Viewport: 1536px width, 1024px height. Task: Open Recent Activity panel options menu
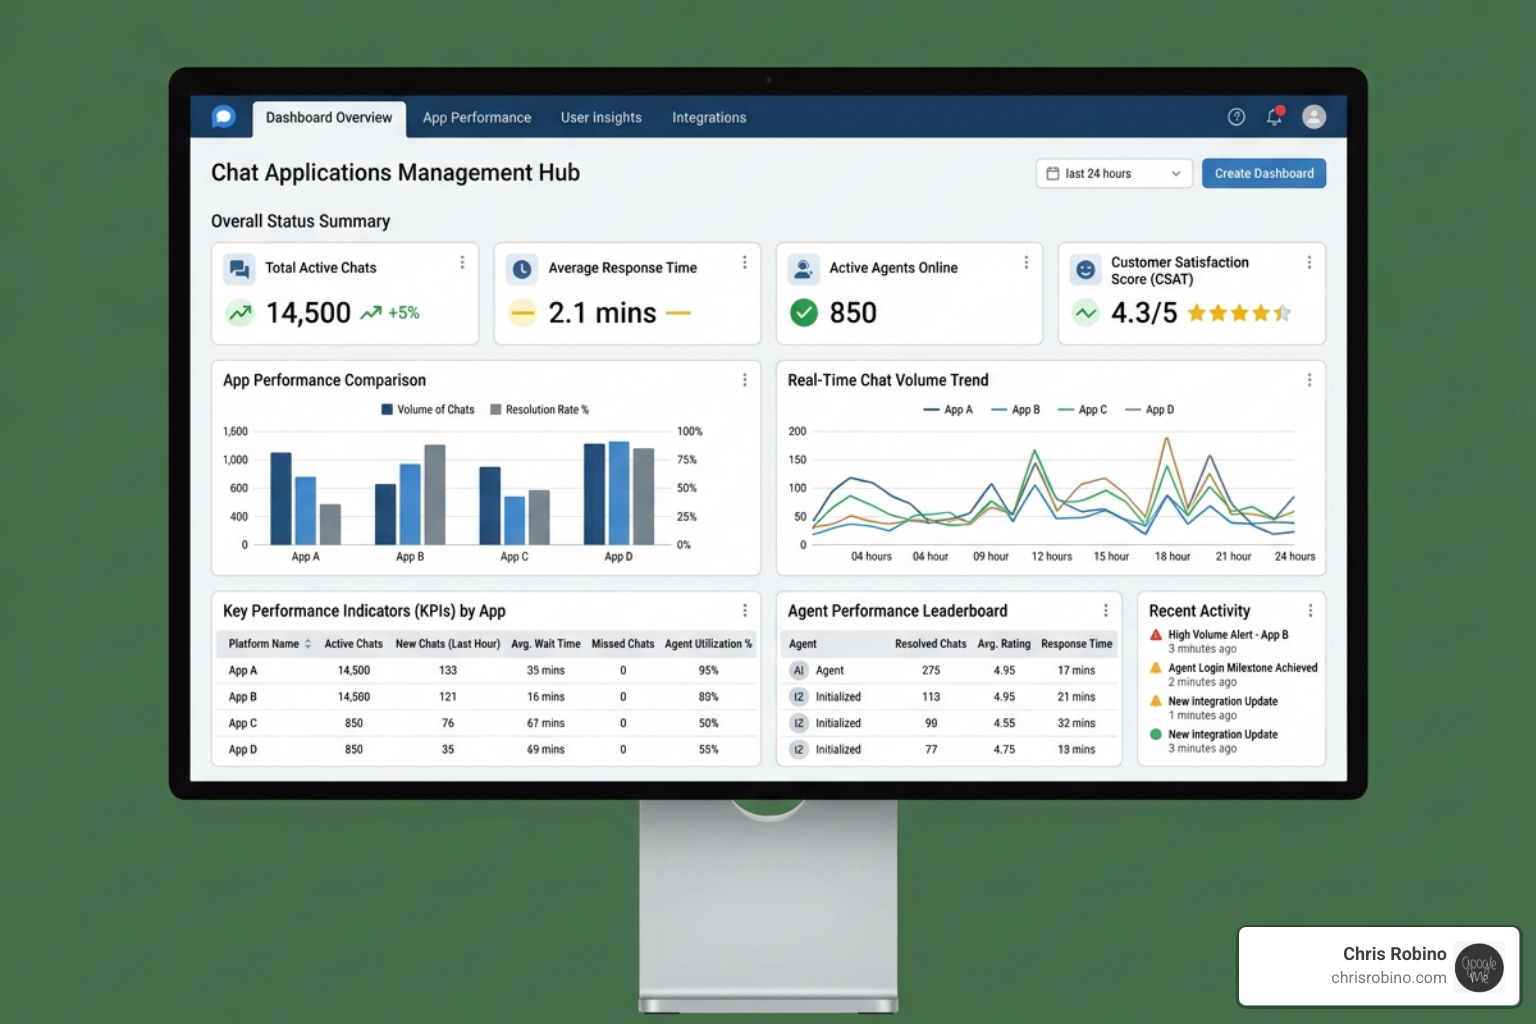click(x=1310, y=610)
